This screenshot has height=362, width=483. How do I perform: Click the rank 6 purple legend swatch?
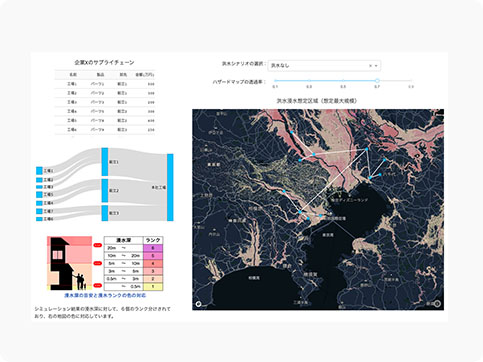click(x=153, y=248)
